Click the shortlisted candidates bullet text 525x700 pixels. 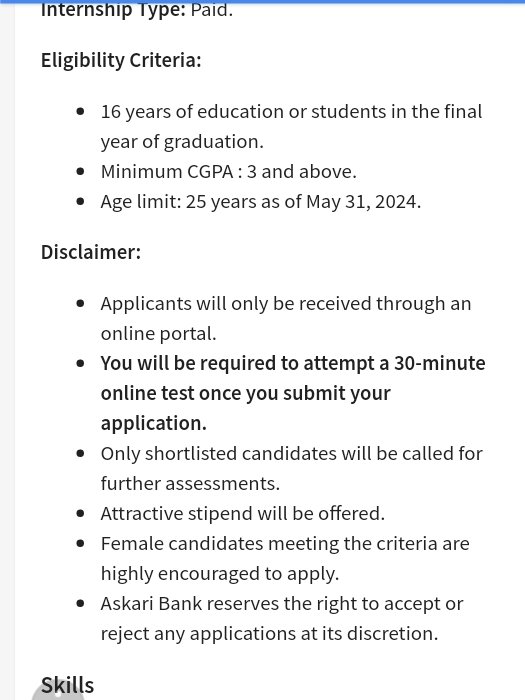click(292, 468)
